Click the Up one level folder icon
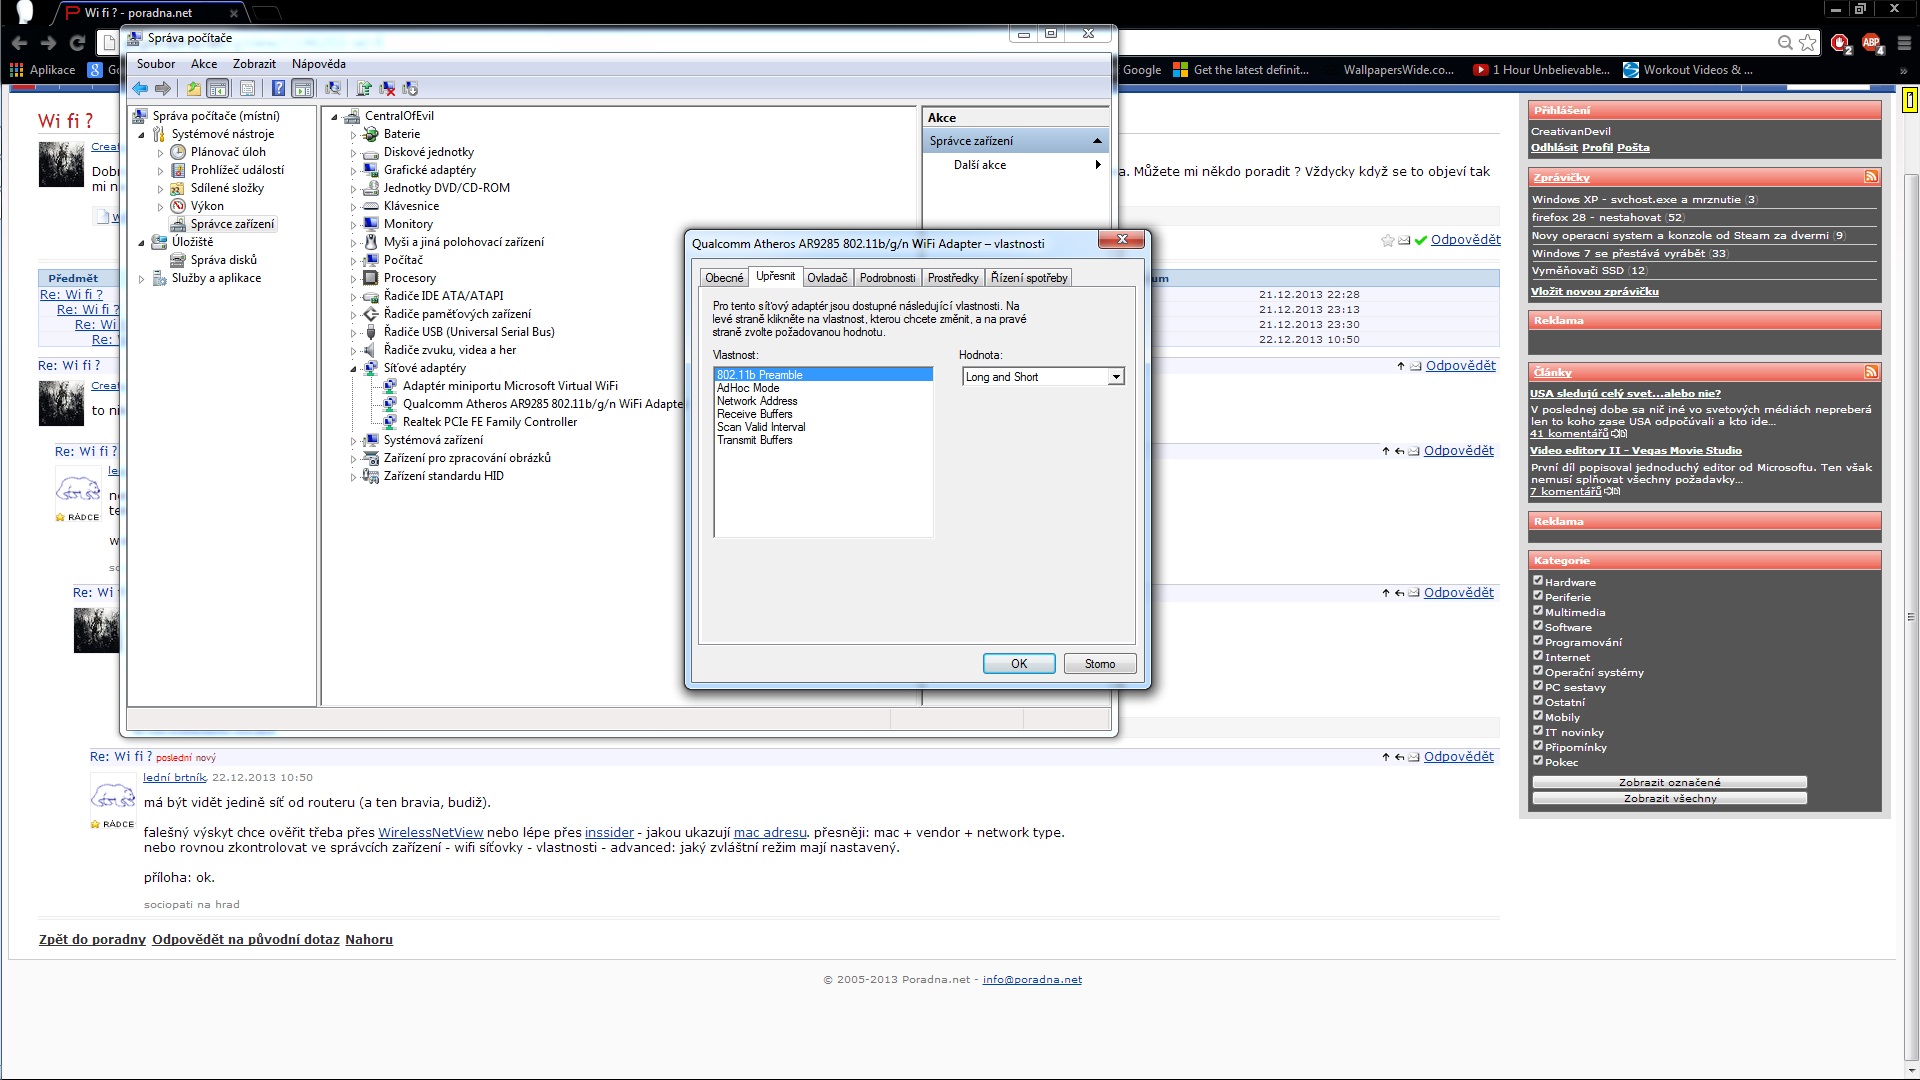This screenshot has height=1080, width=1920. click(x=194, y=88)
